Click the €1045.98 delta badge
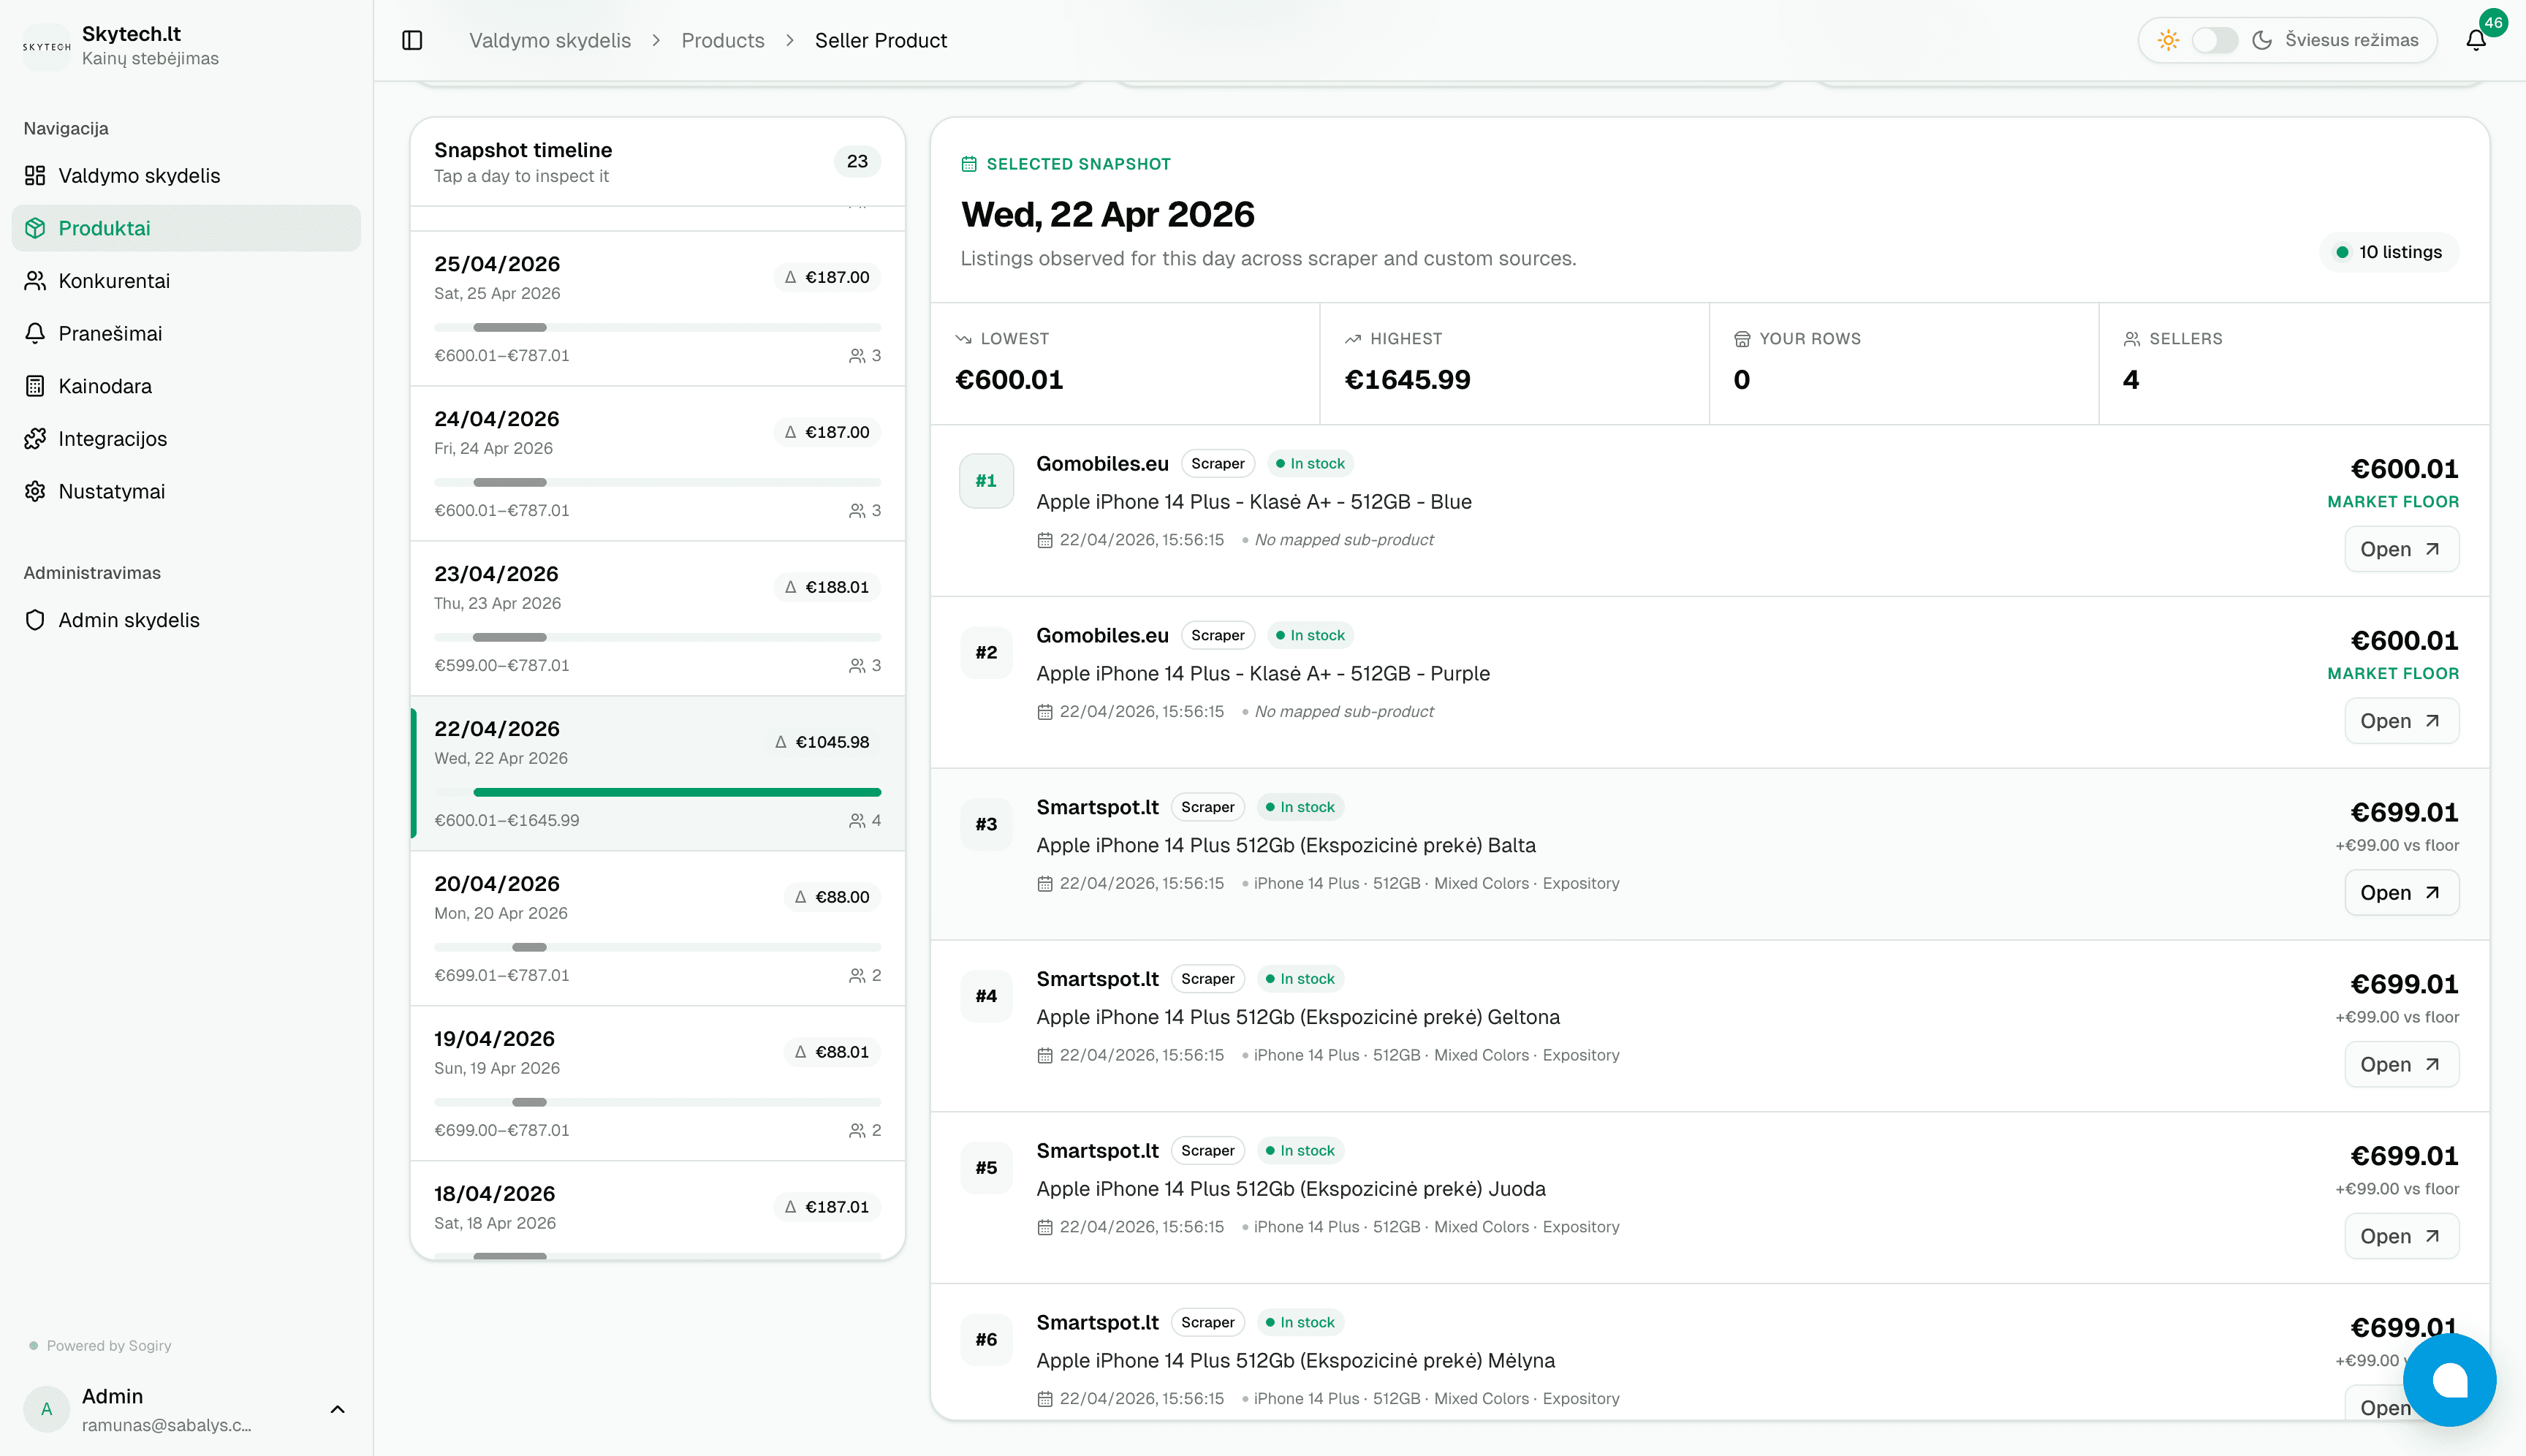Viewport: 2526px width, 1456px height. tap(822, 742)
